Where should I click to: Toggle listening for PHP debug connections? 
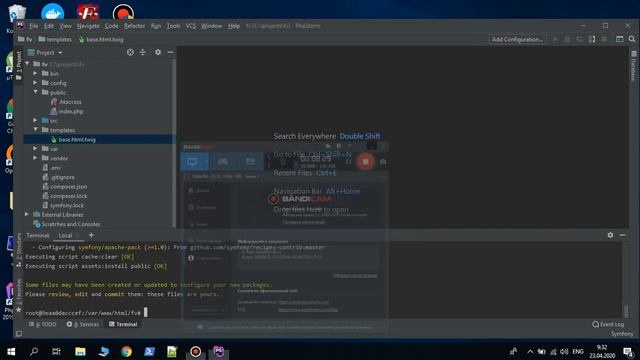[592, 39]
